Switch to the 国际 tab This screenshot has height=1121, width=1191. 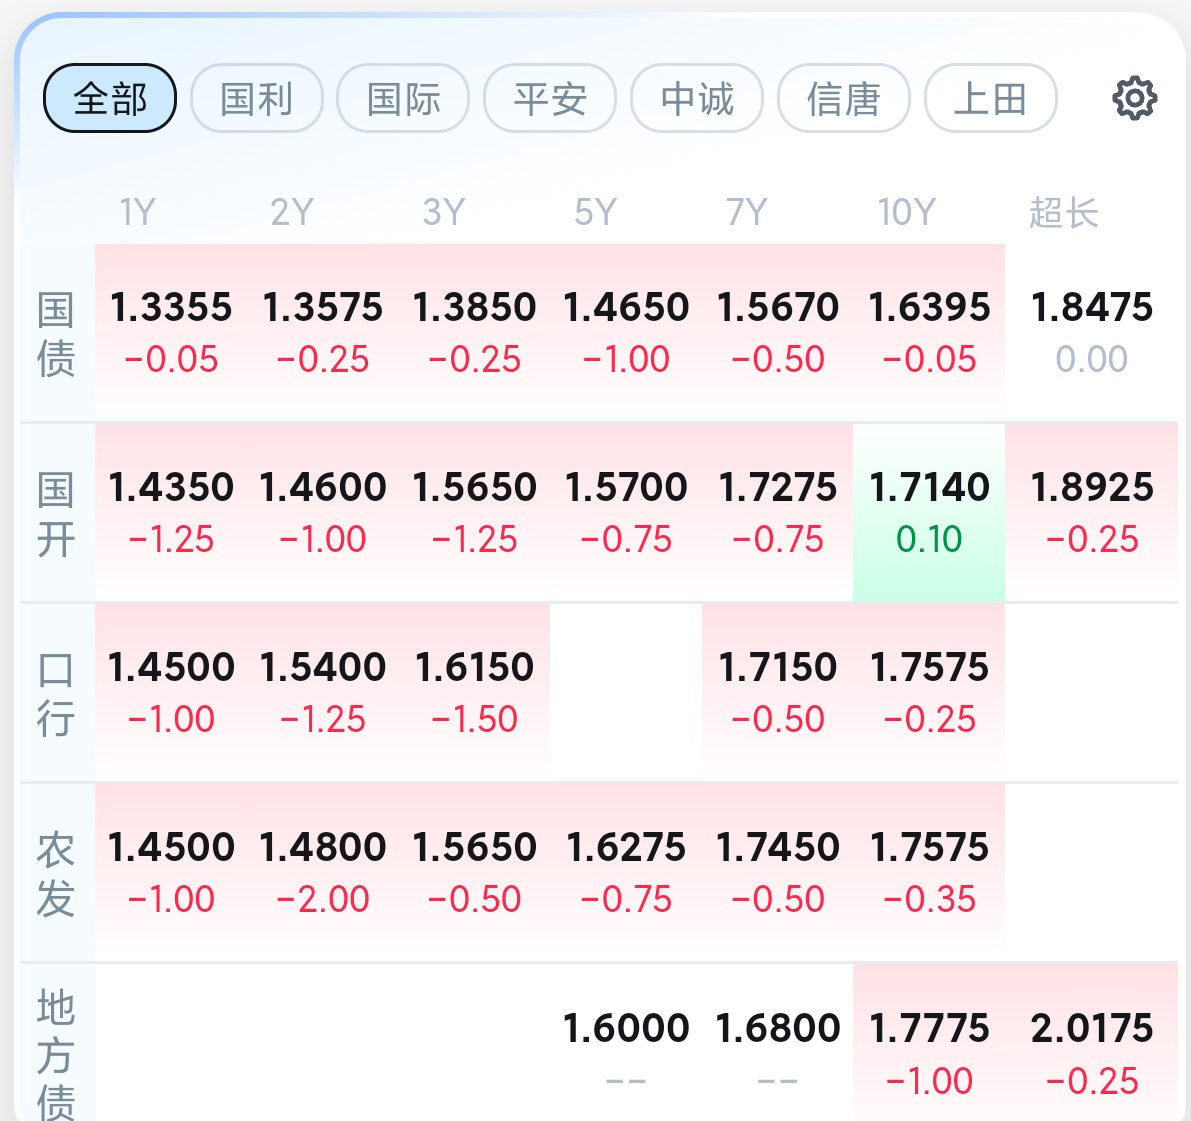[403, 98]
